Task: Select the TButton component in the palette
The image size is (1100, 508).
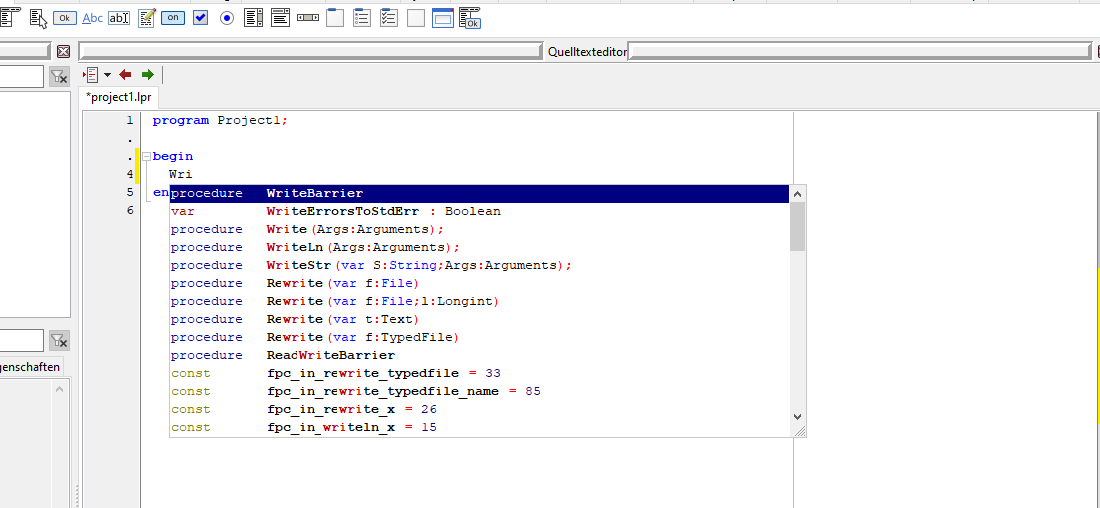Action: [65, 18]
